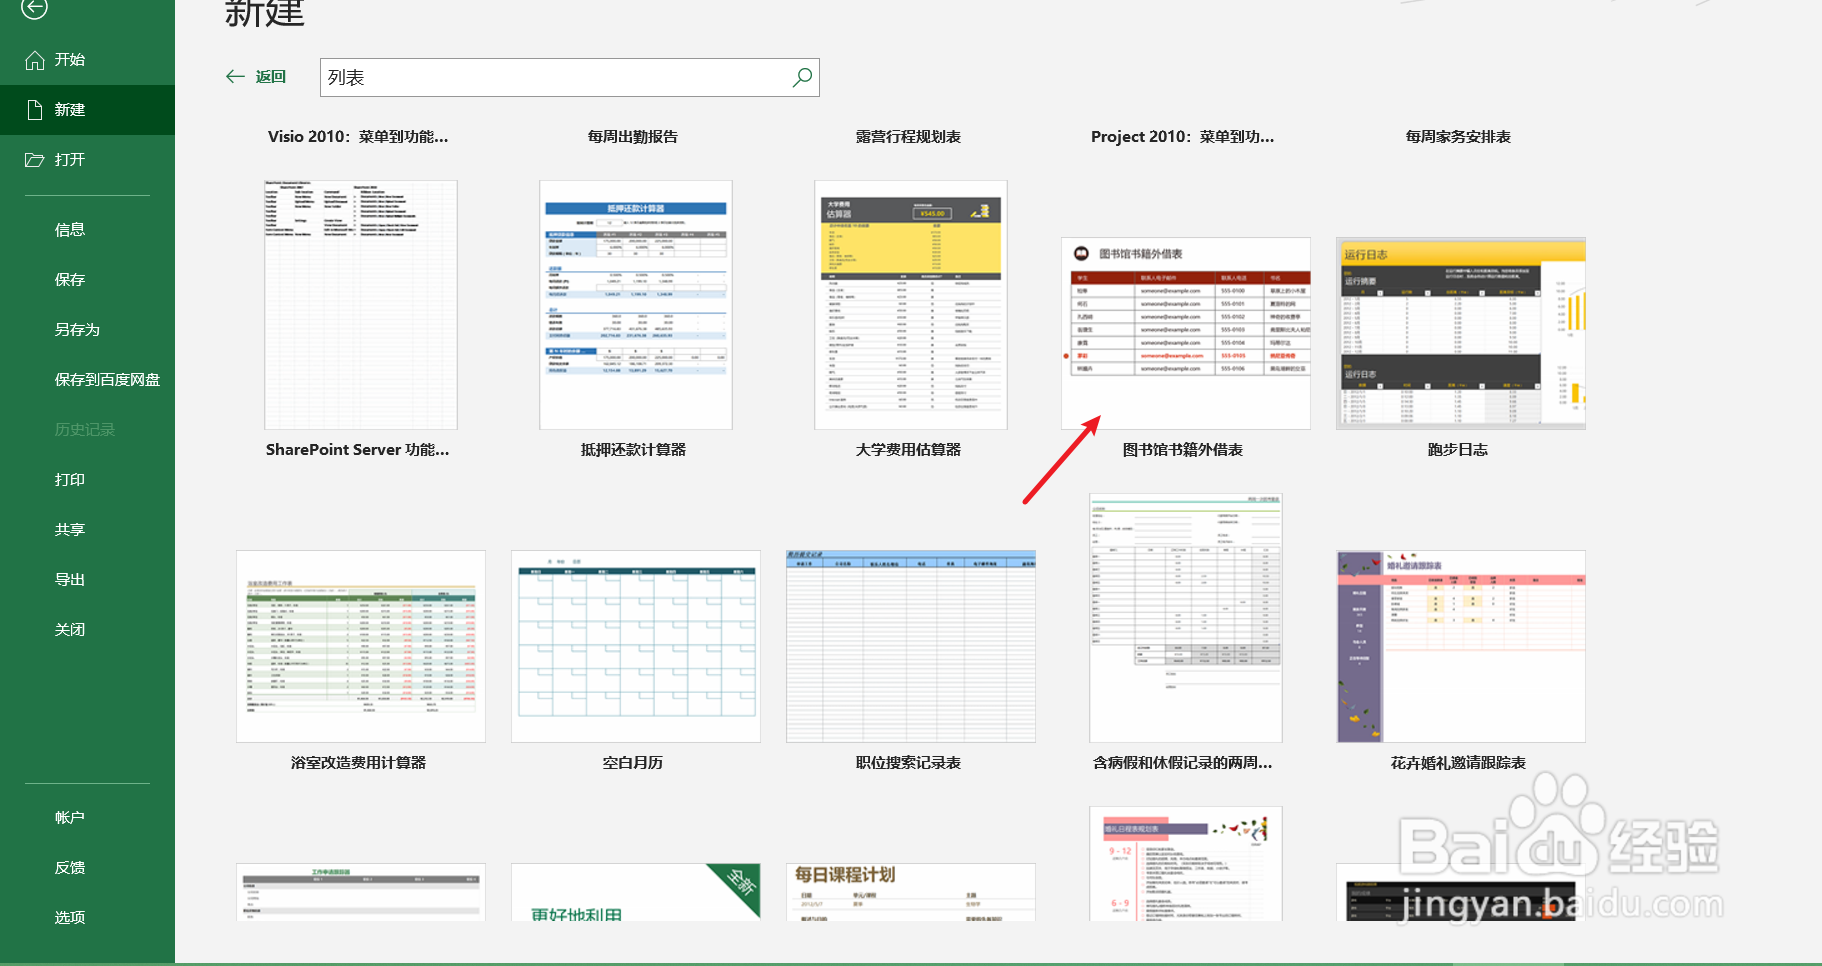The width and height of the screenshot is (1822, 966).
Task: Open the wedding schedule template thumbnail
Action: pos(1186,864)
